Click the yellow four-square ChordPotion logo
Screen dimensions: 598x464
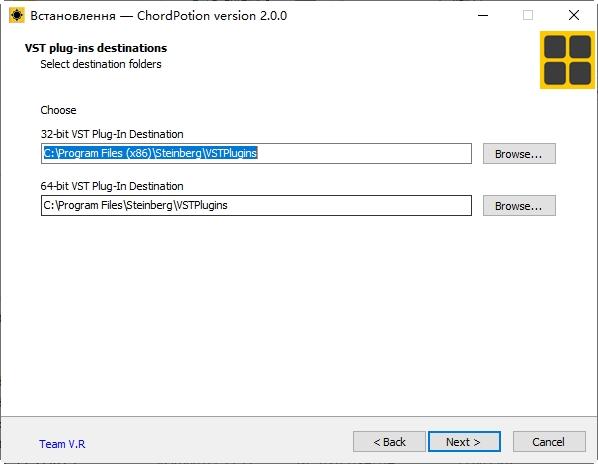point(567,60)
